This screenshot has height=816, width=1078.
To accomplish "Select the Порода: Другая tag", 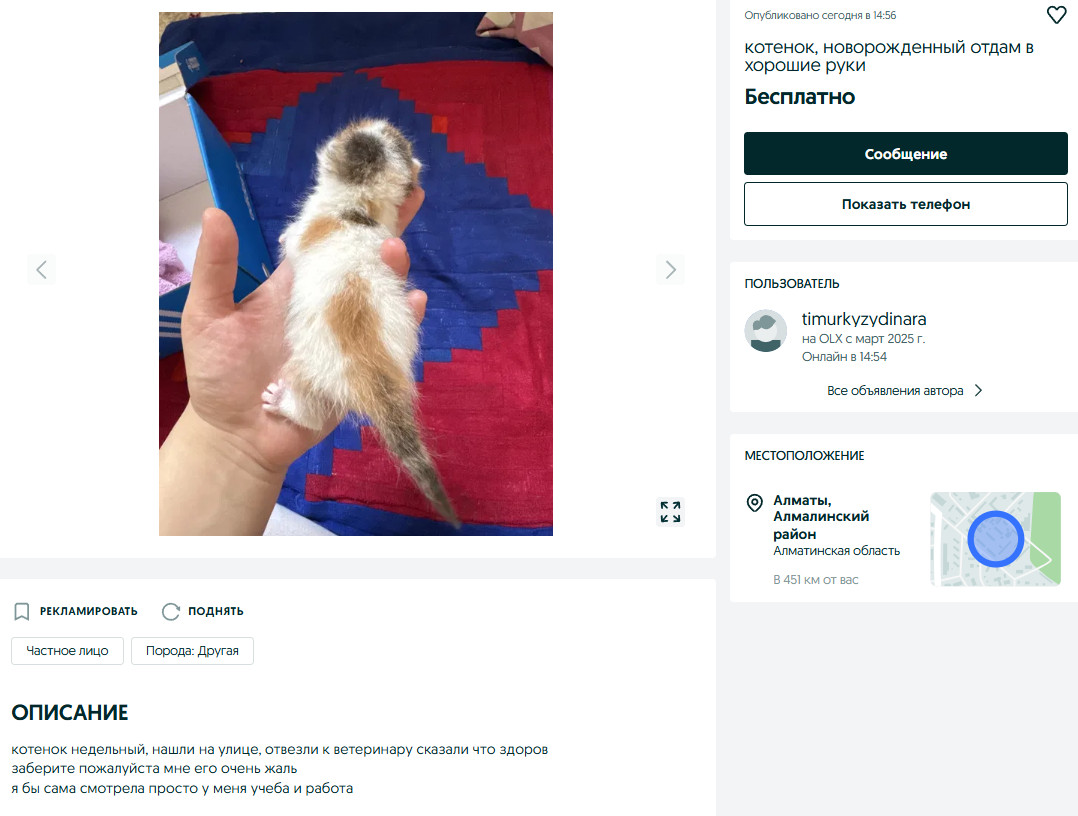I will coord(192,651).
